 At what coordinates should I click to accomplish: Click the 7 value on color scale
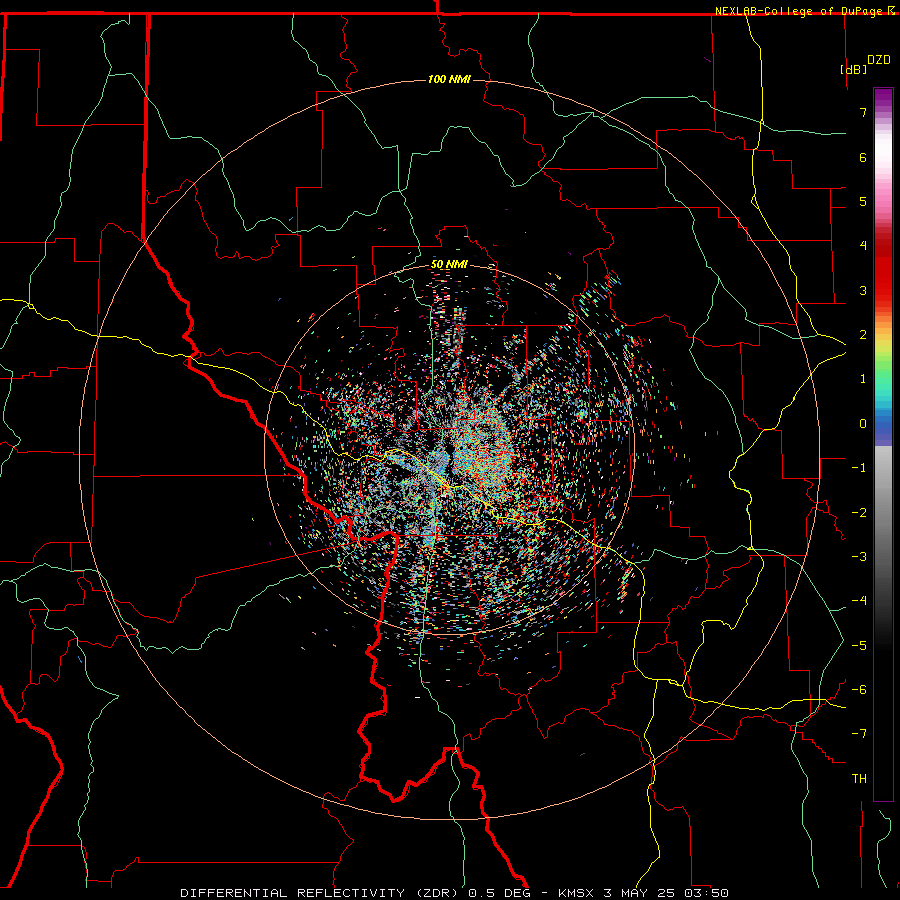point(863,112)
